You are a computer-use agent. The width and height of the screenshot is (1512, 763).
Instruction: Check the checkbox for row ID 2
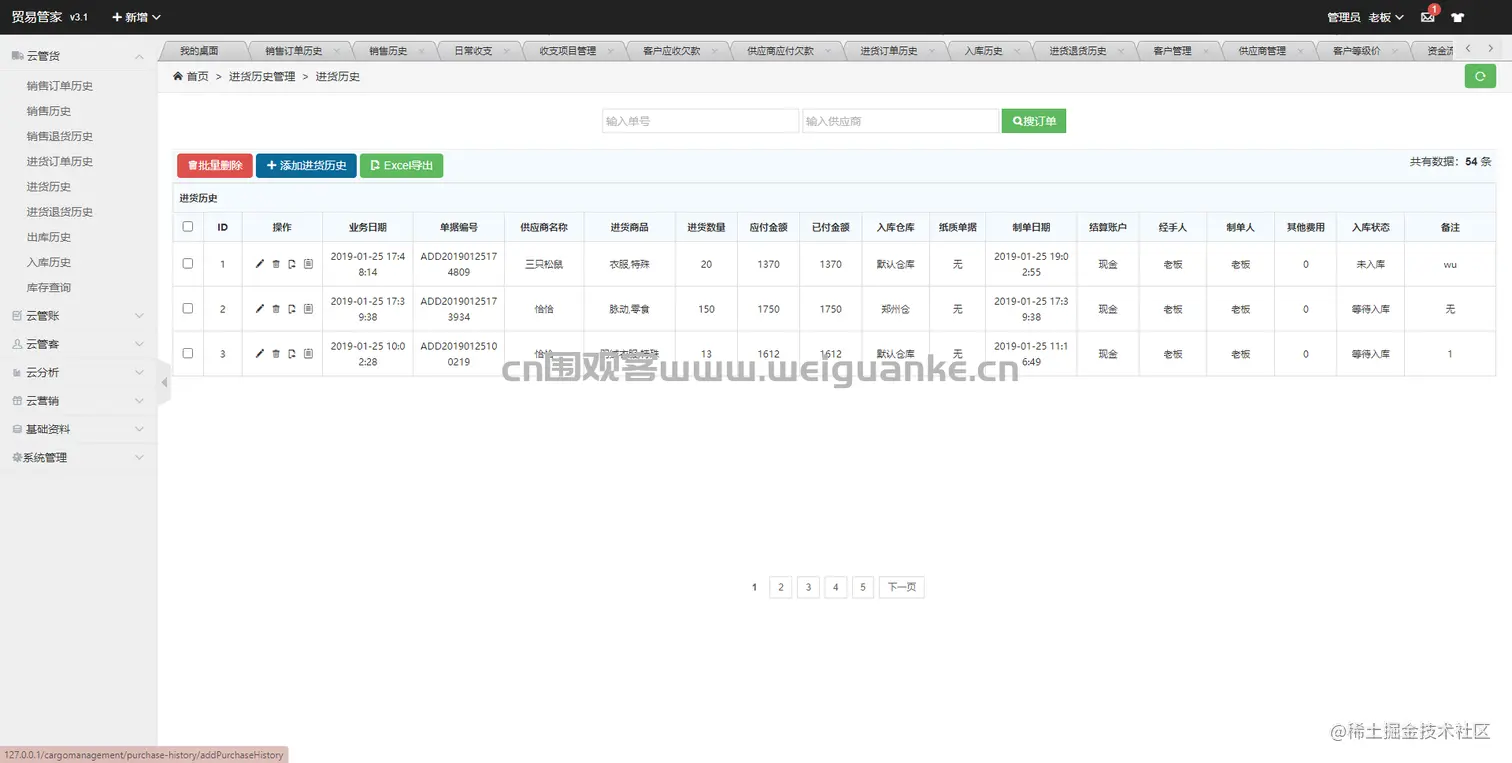coord(188,309)
